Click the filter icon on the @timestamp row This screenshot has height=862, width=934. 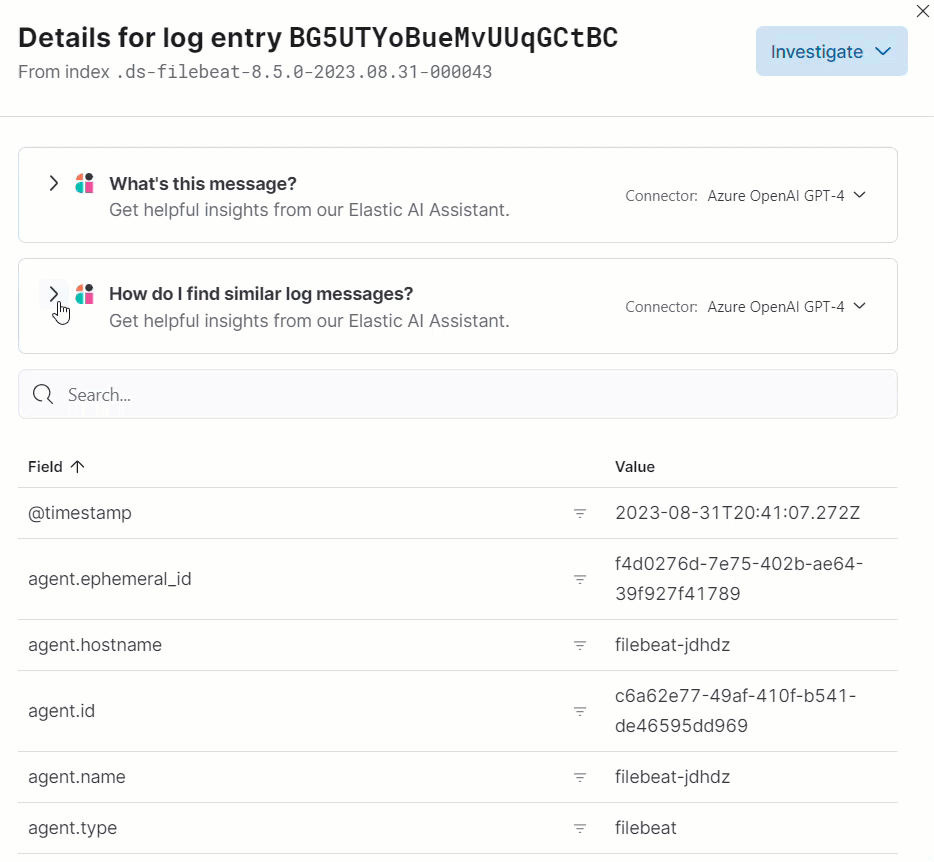[580, 513]
